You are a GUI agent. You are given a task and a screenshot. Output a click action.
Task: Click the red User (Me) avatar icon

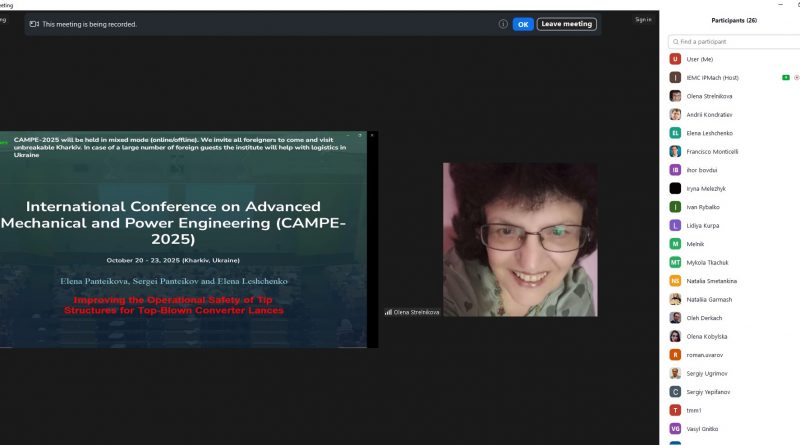coord(675,59)
